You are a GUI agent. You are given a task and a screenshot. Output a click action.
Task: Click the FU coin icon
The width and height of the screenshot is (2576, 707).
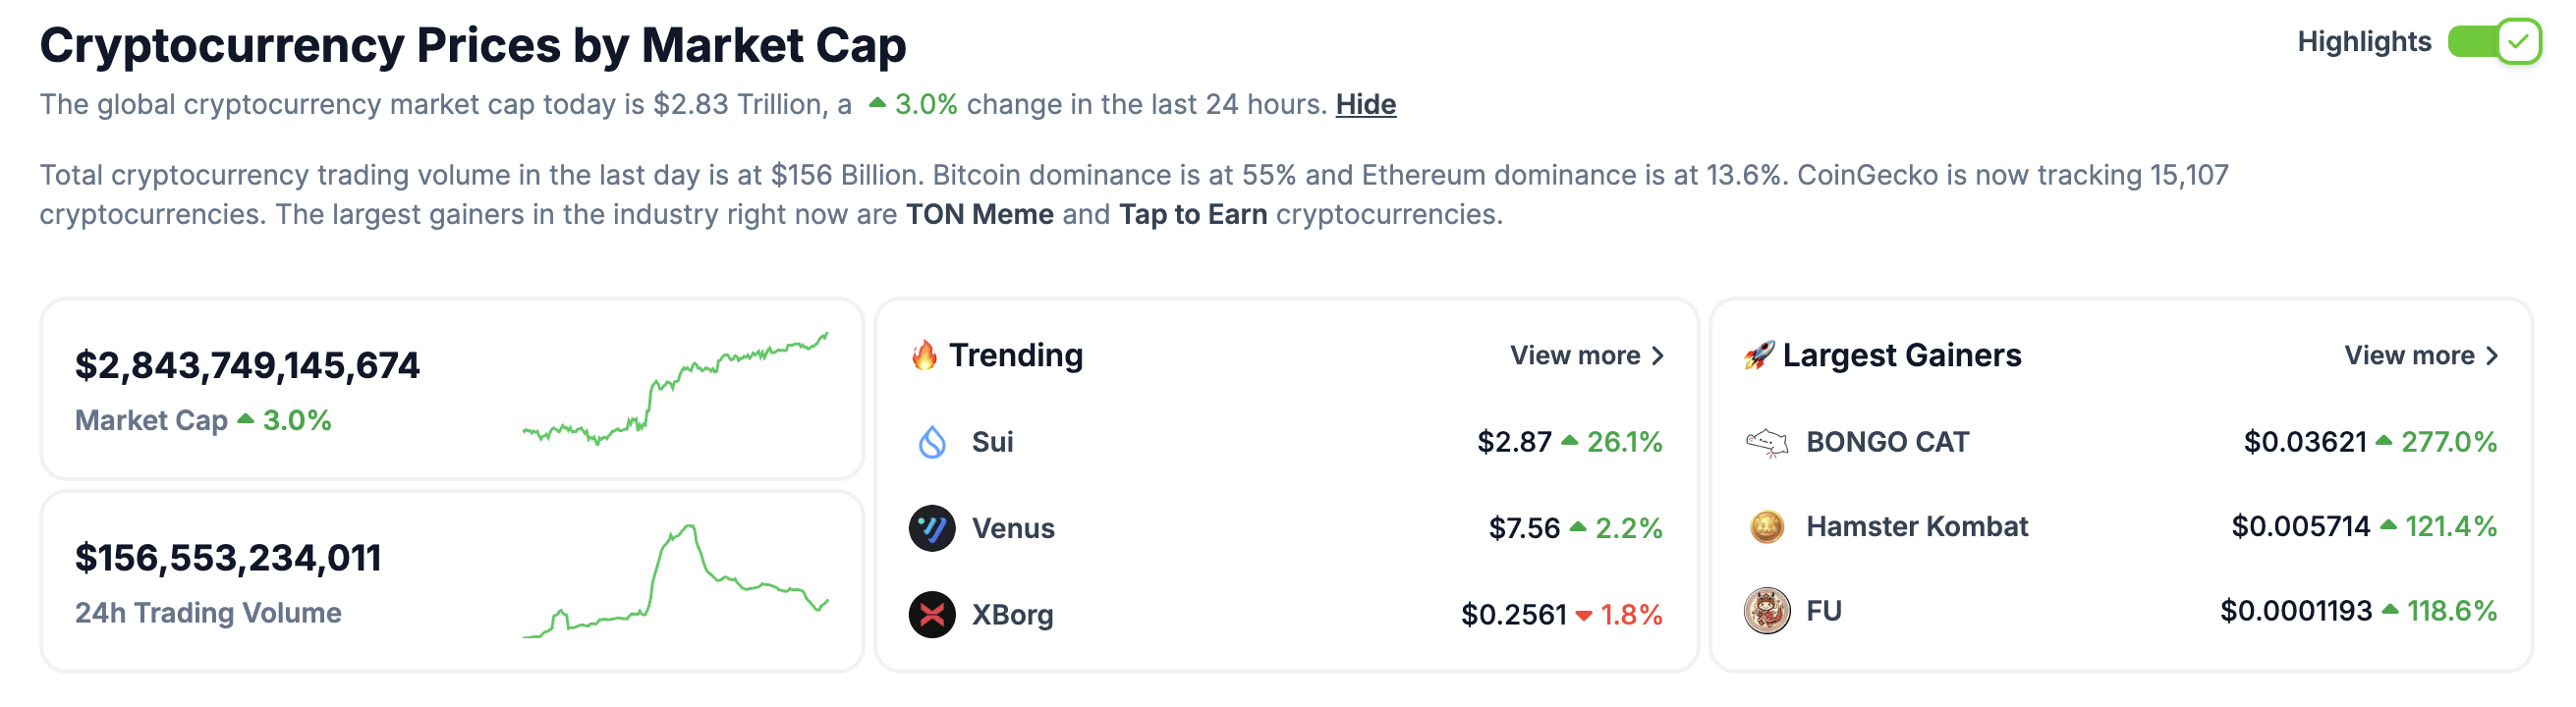(1767, 611)
